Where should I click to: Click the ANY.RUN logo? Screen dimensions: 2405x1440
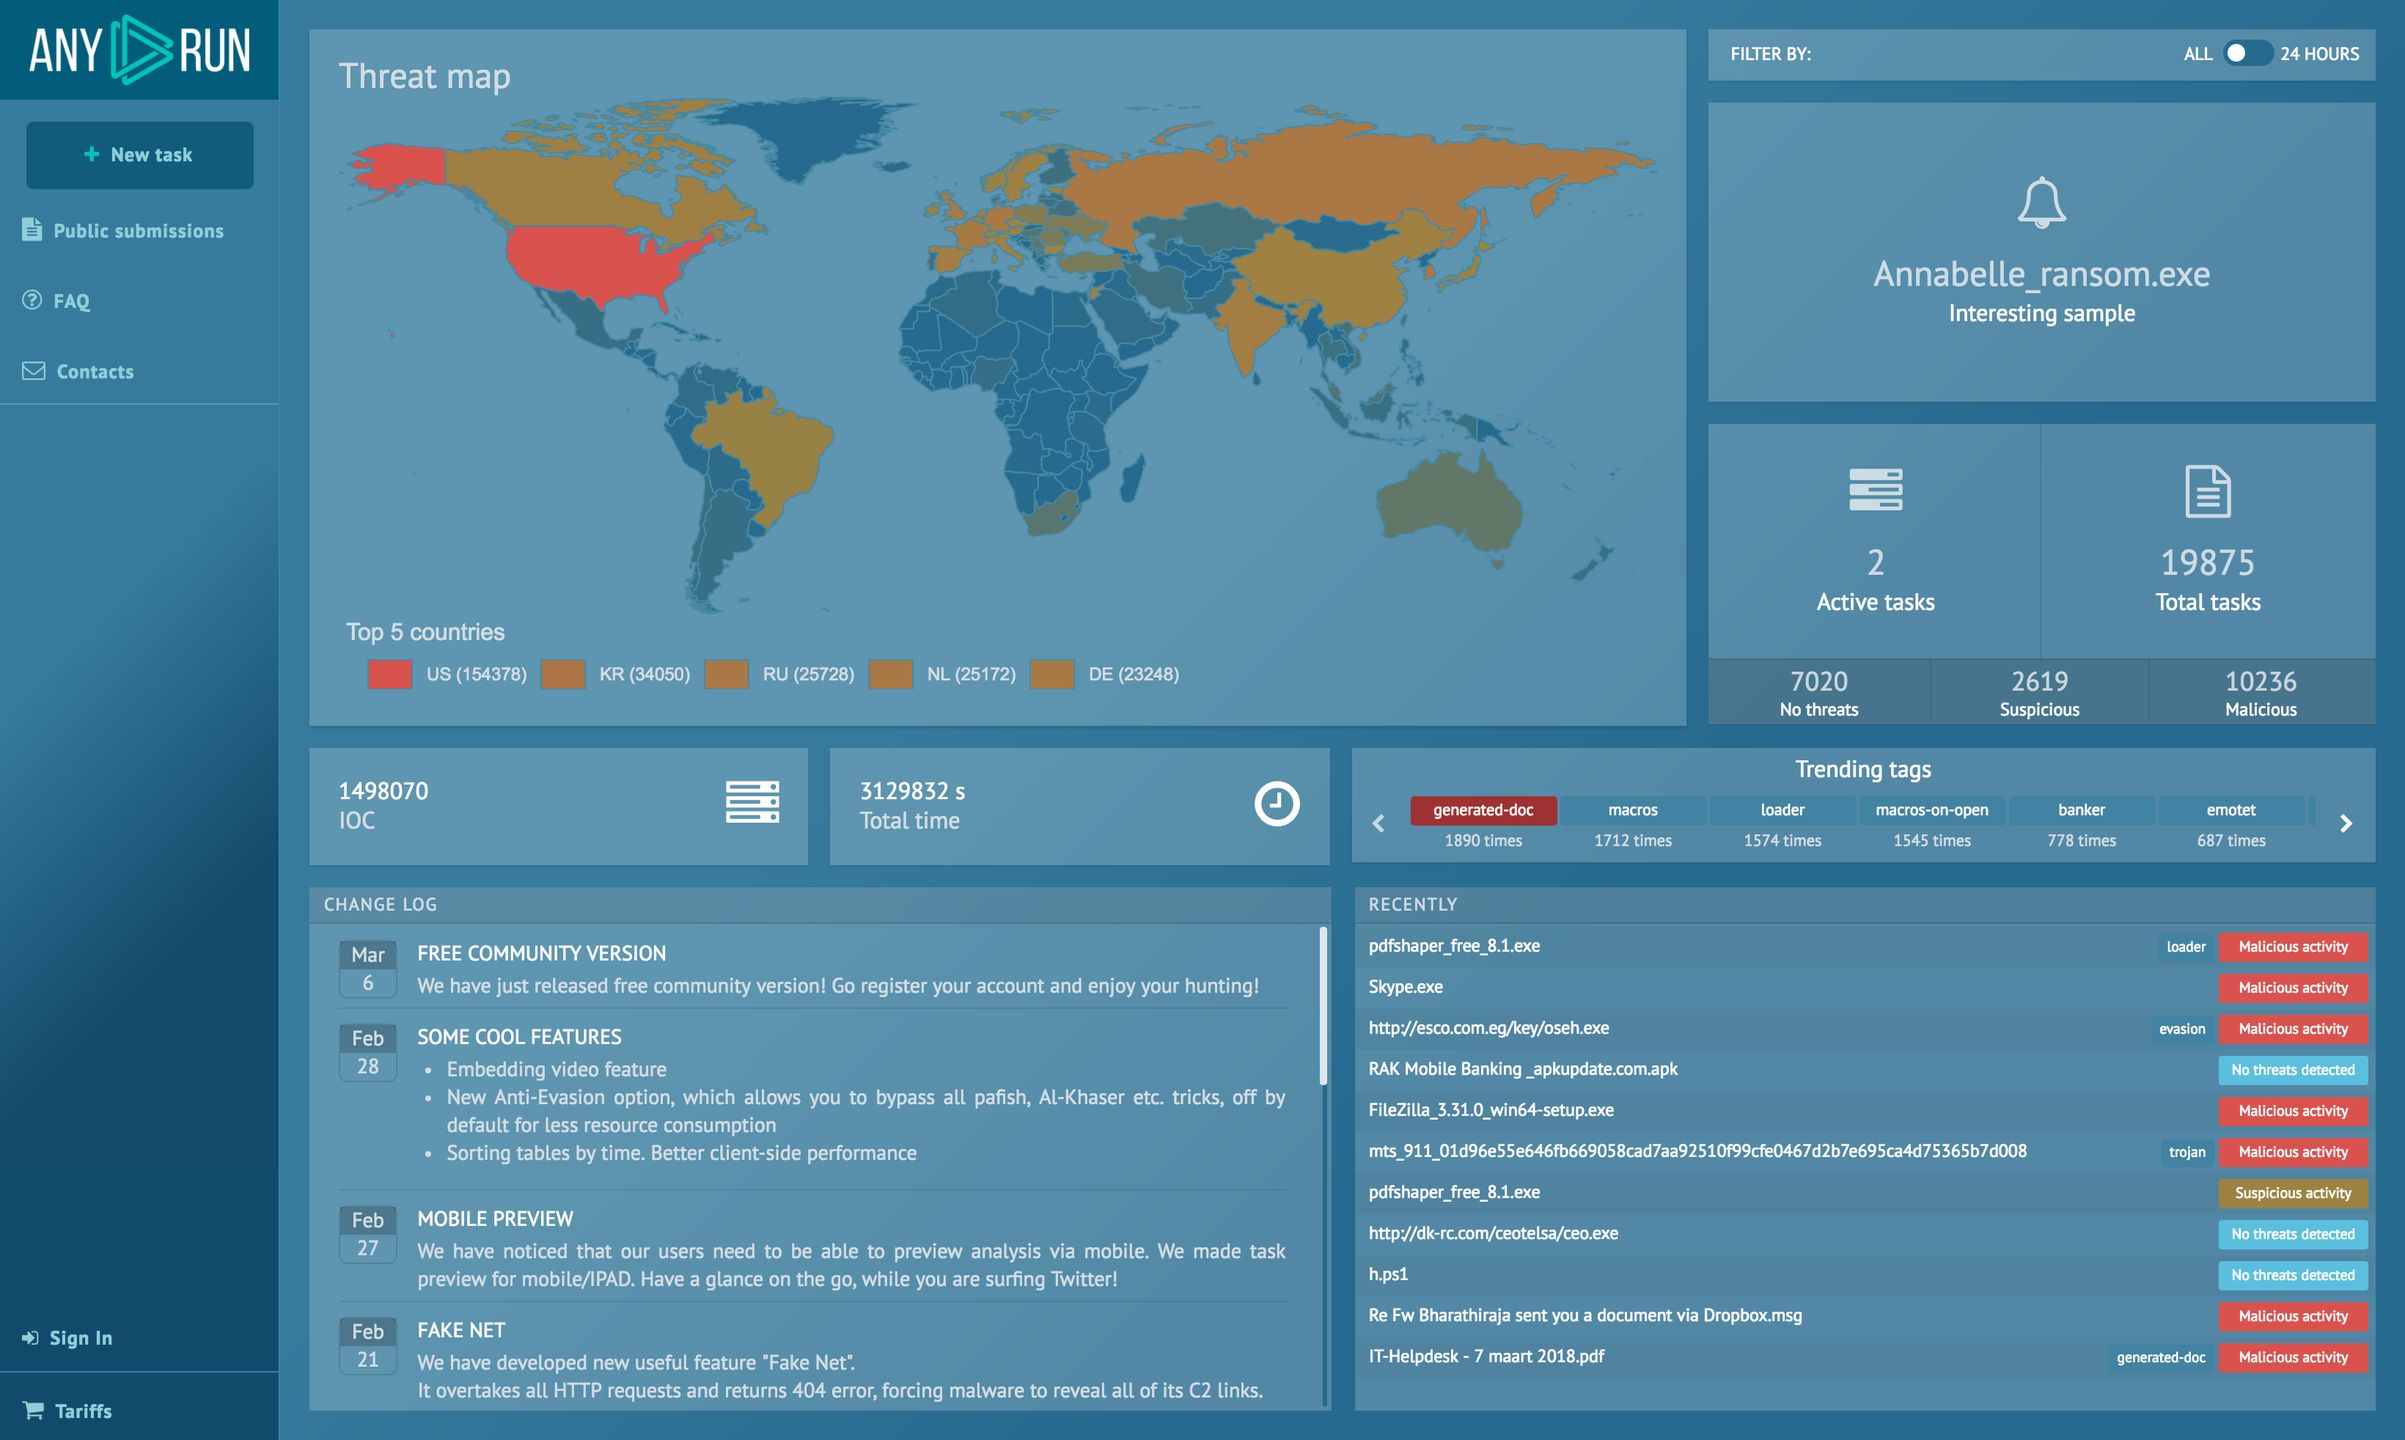139,50
